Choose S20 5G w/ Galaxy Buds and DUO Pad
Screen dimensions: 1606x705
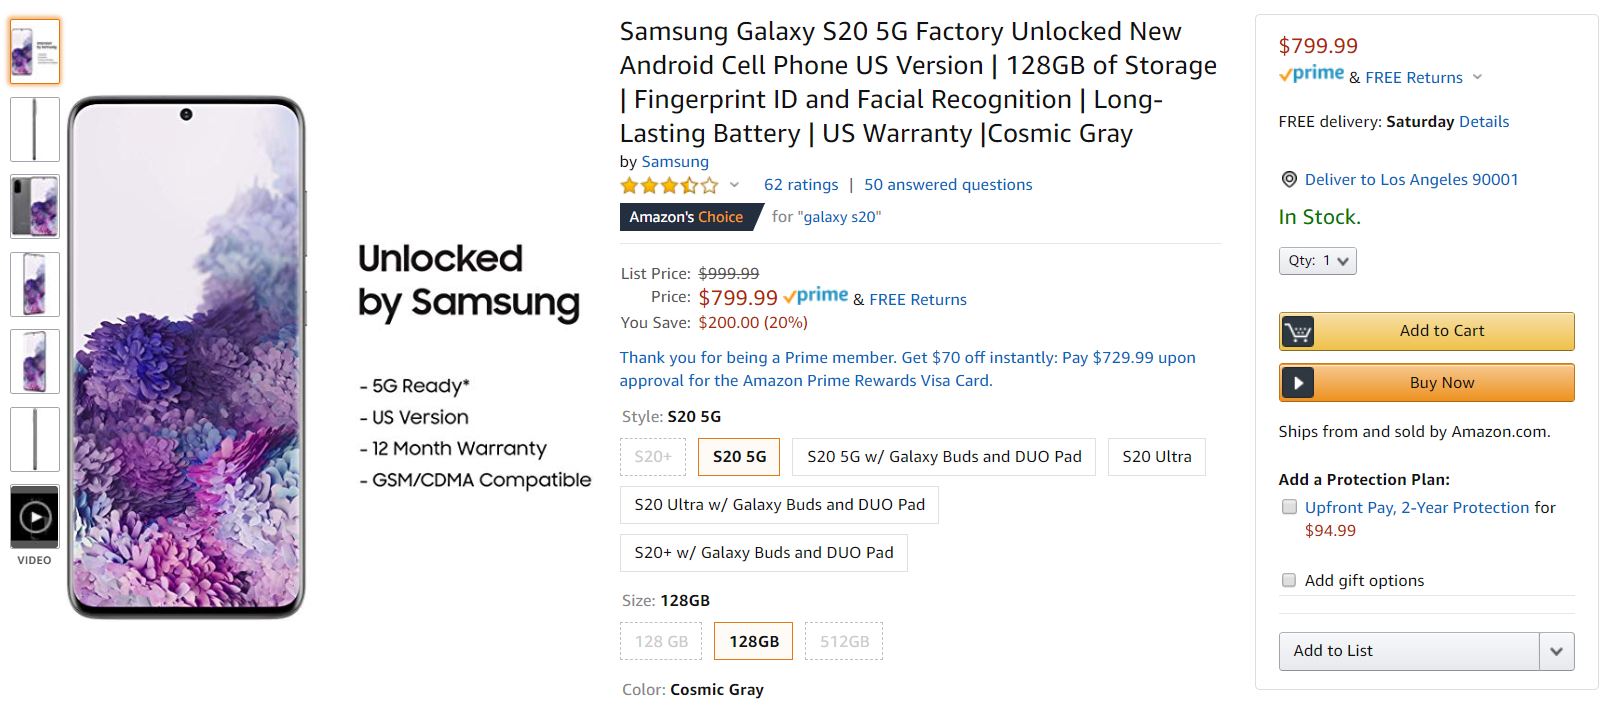coord(943,457)
